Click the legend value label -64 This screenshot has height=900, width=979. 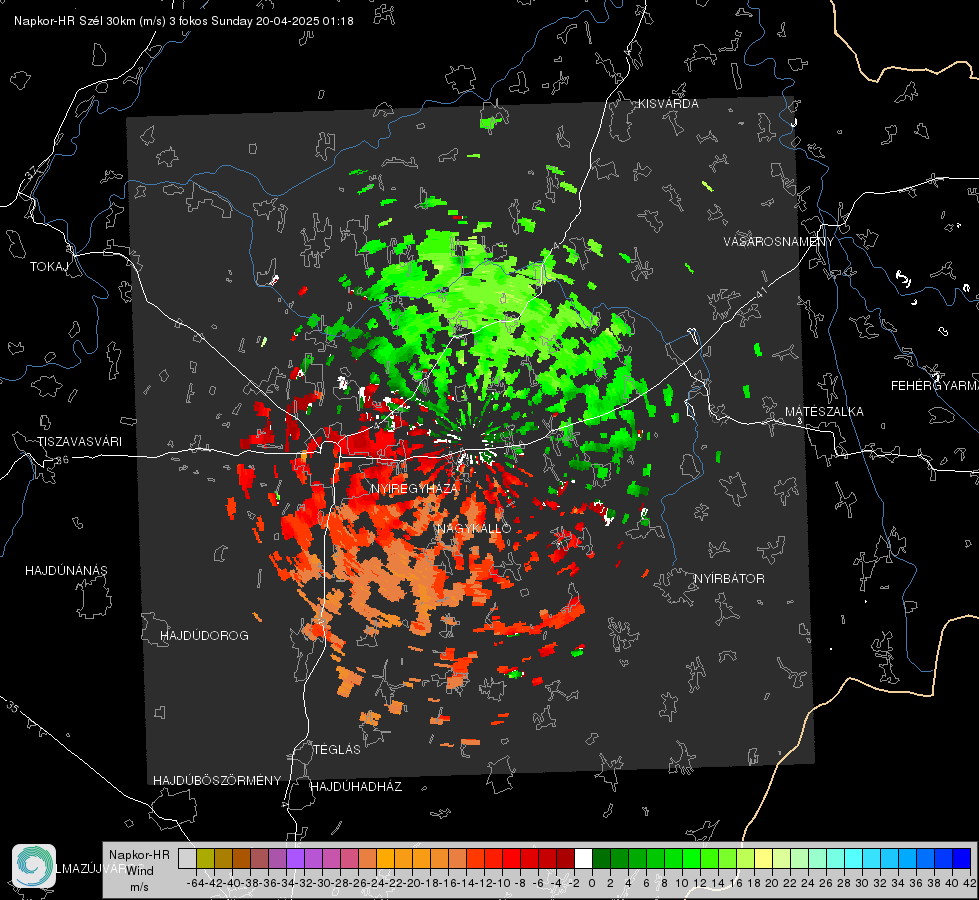[195, 883]
